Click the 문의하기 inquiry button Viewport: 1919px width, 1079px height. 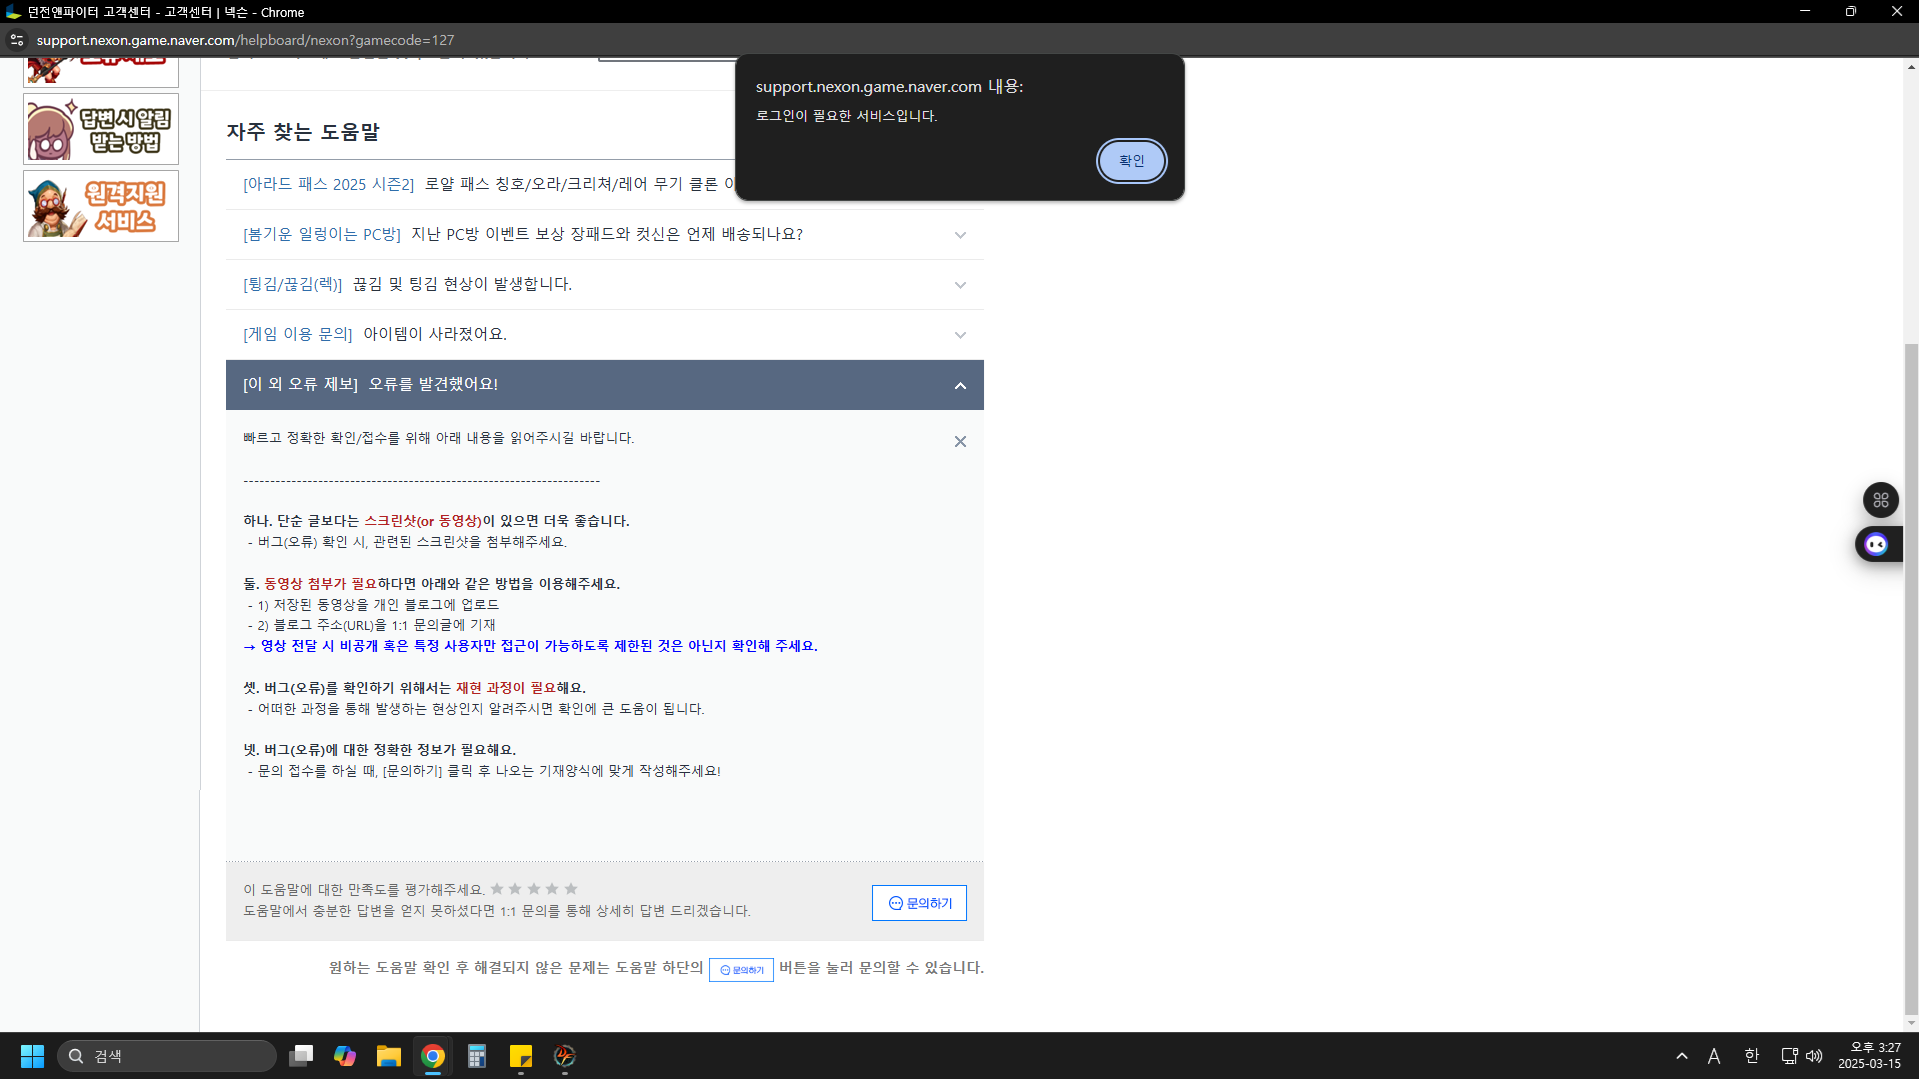919,903
